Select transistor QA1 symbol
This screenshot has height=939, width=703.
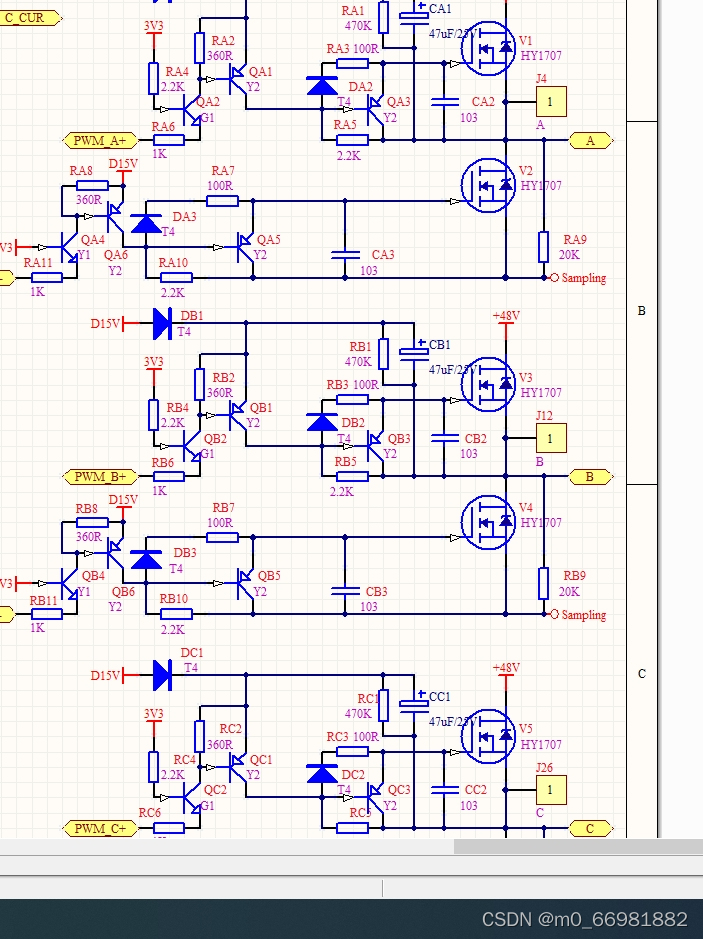coord(238,79)
